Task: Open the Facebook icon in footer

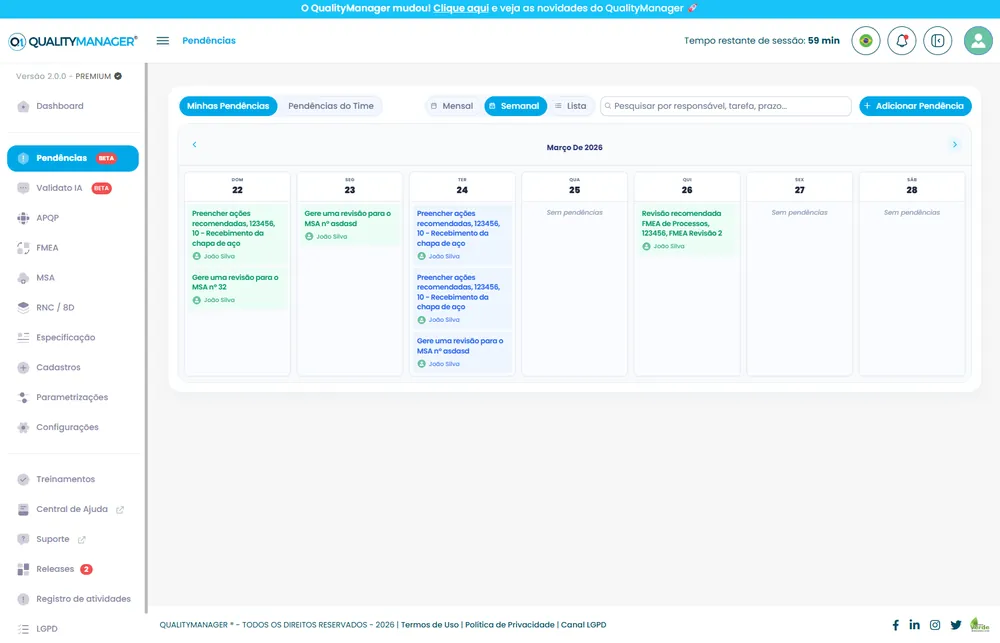Action: click(x=895, y=625)
